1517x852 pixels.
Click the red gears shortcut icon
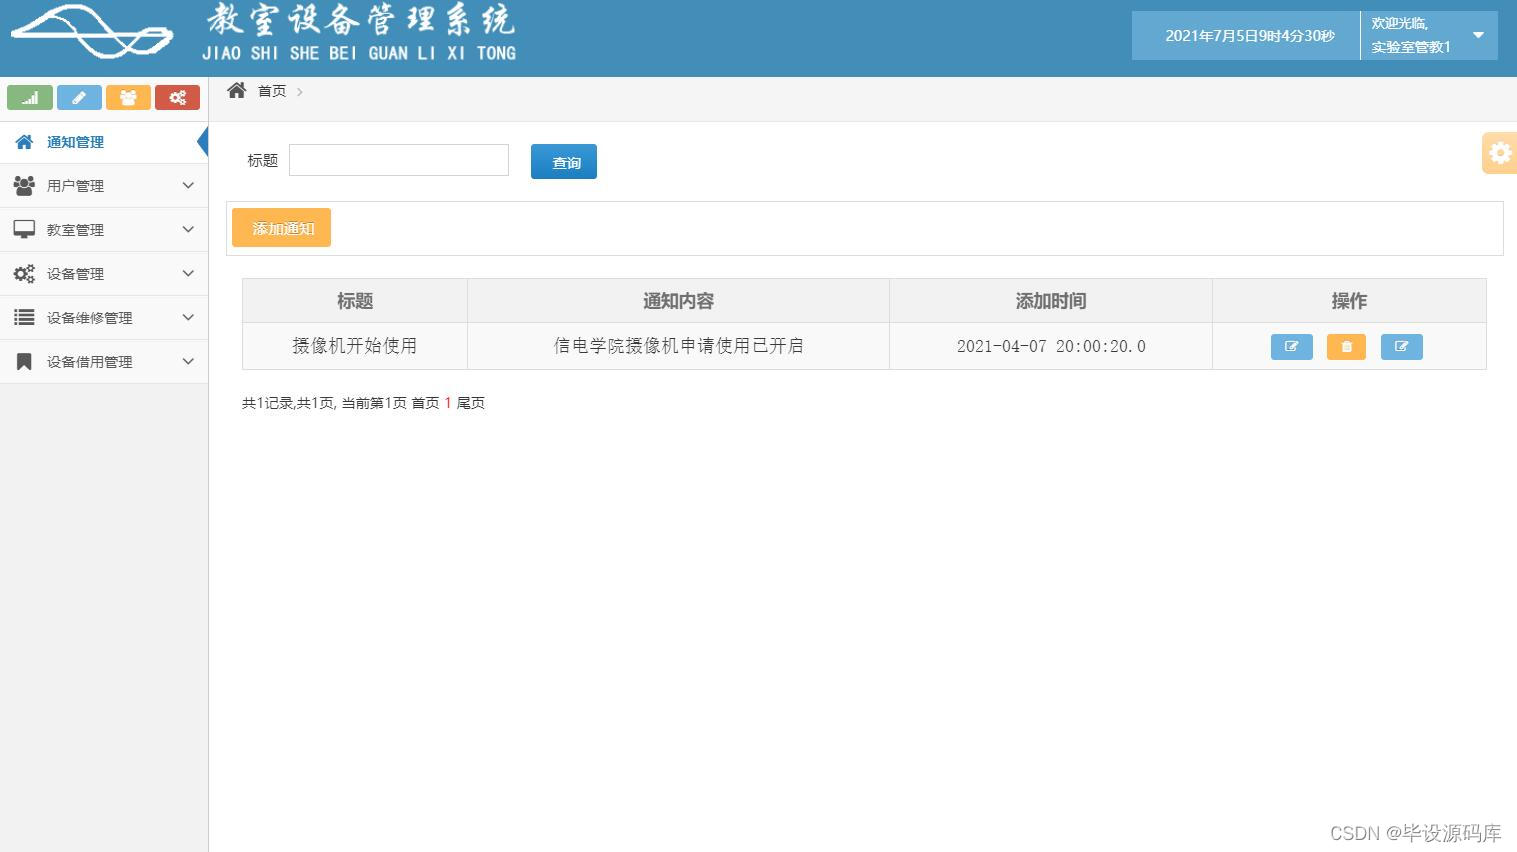[177, 97]
